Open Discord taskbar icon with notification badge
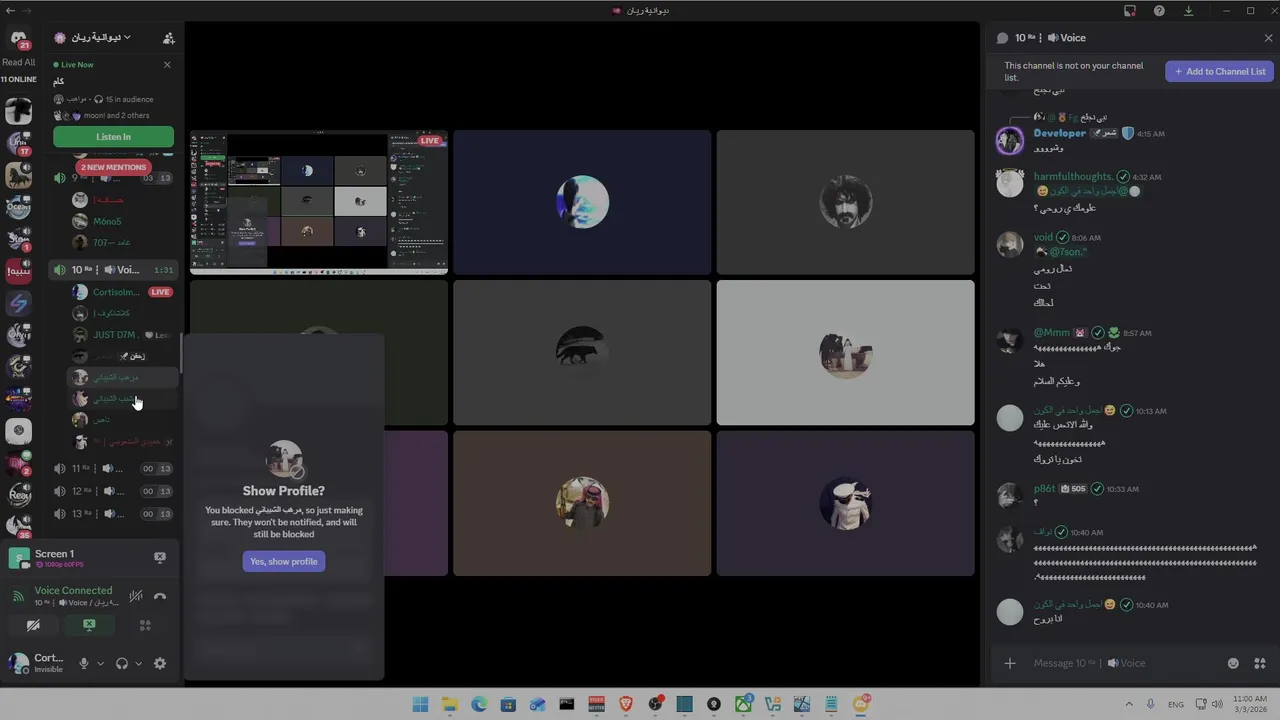The height and width of the screenshot is (720, 1280). pos(861,704)
